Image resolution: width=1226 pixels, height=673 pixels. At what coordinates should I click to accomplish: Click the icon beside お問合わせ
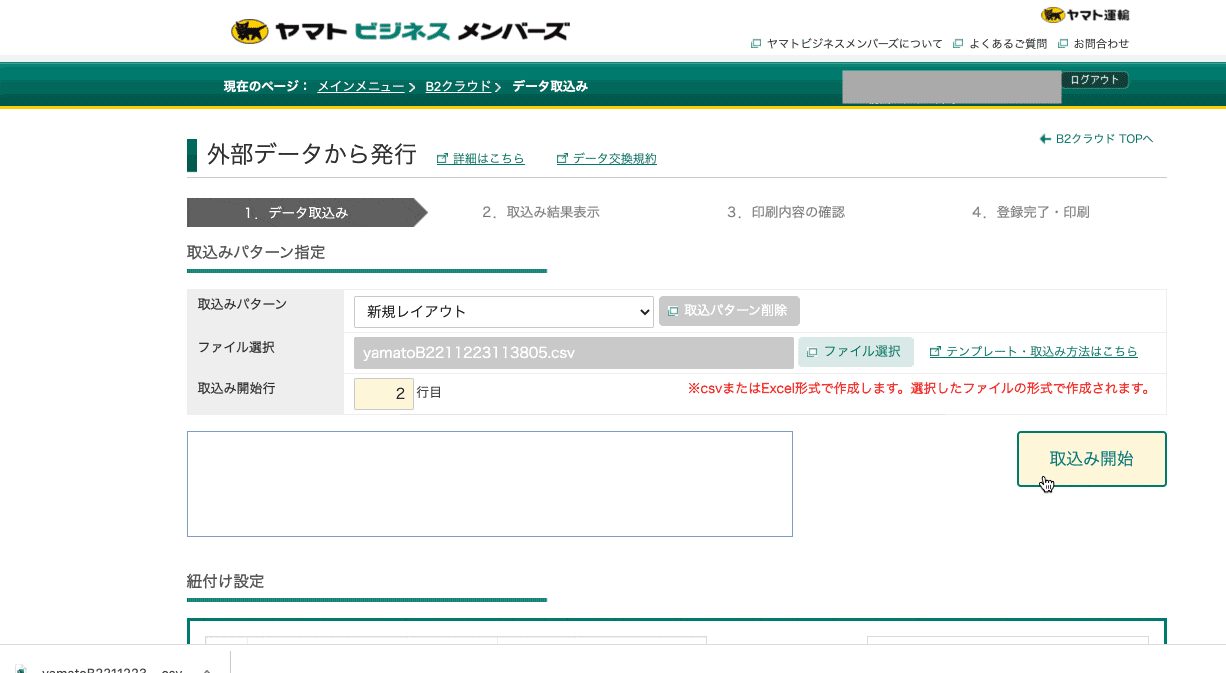1062,43
